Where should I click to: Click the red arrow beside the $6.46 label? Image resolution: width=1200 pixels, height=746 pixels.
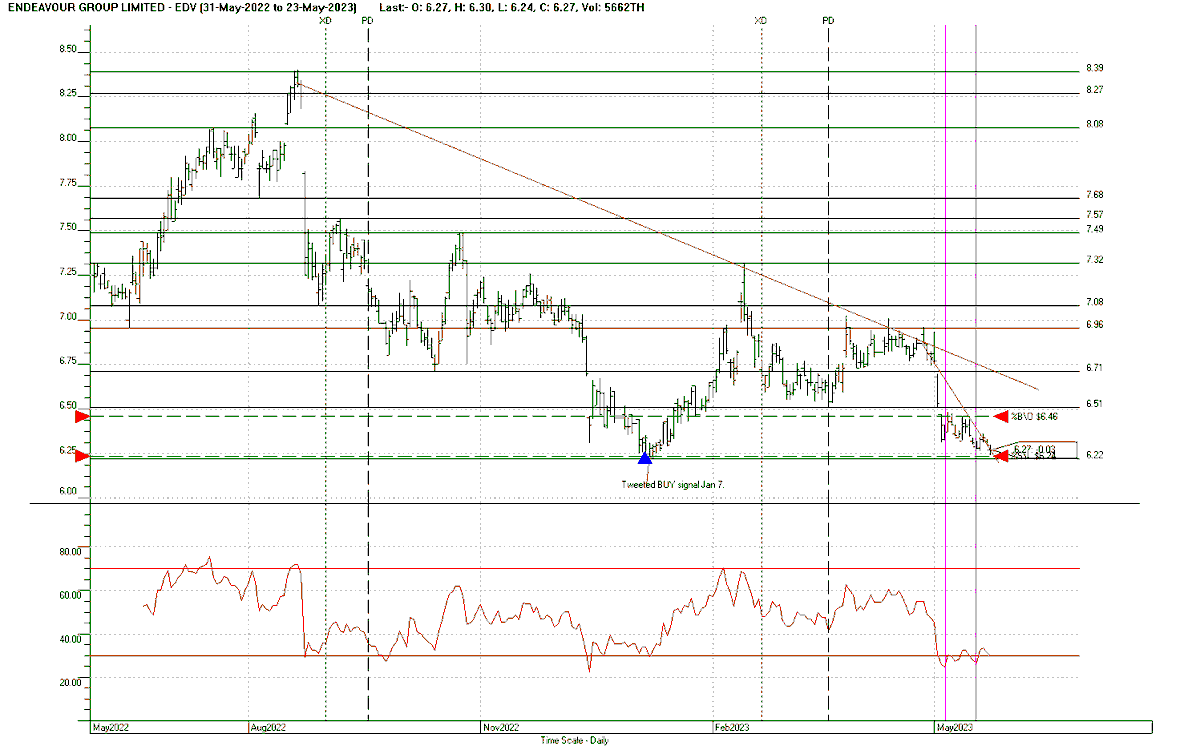coord(1001,416)
